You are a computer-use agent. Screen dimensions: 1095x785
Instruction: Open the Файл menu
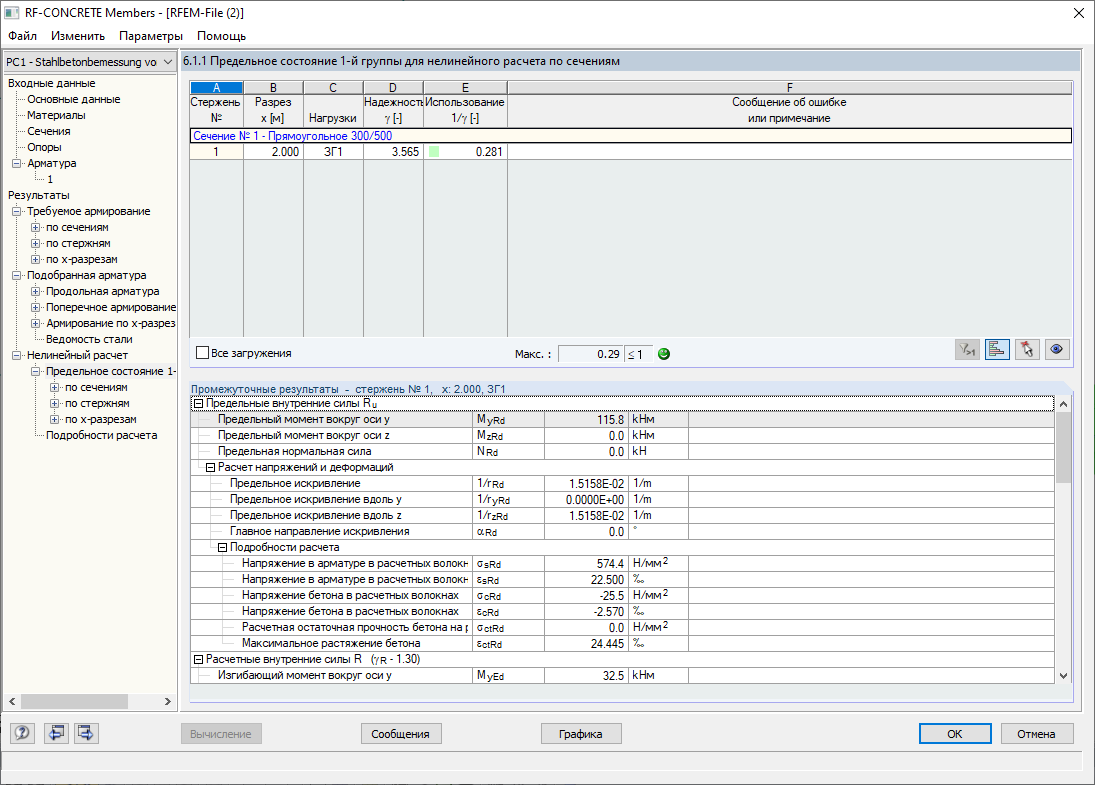pyautogui.click(x=22, y=36)
